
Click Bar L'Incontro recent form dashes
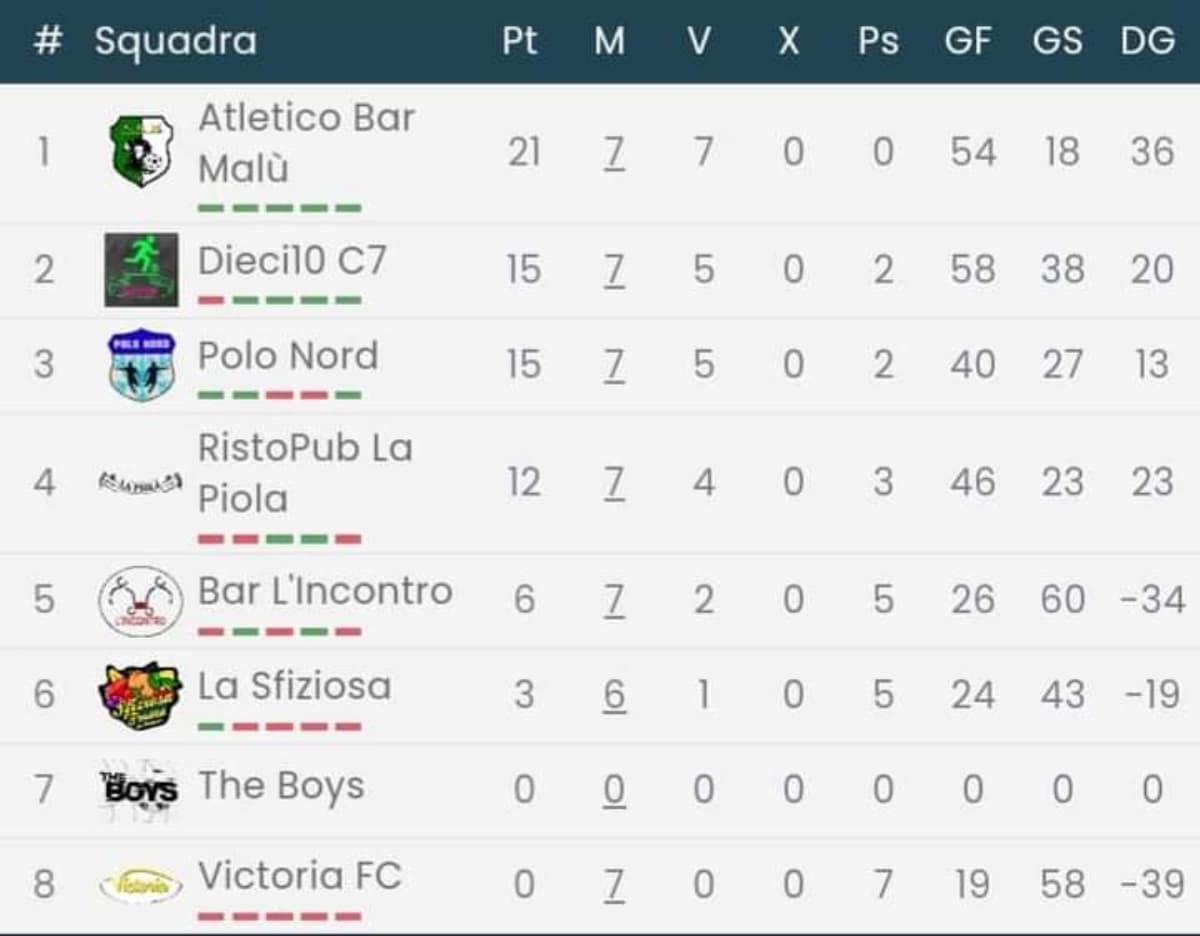pos(279,632)
